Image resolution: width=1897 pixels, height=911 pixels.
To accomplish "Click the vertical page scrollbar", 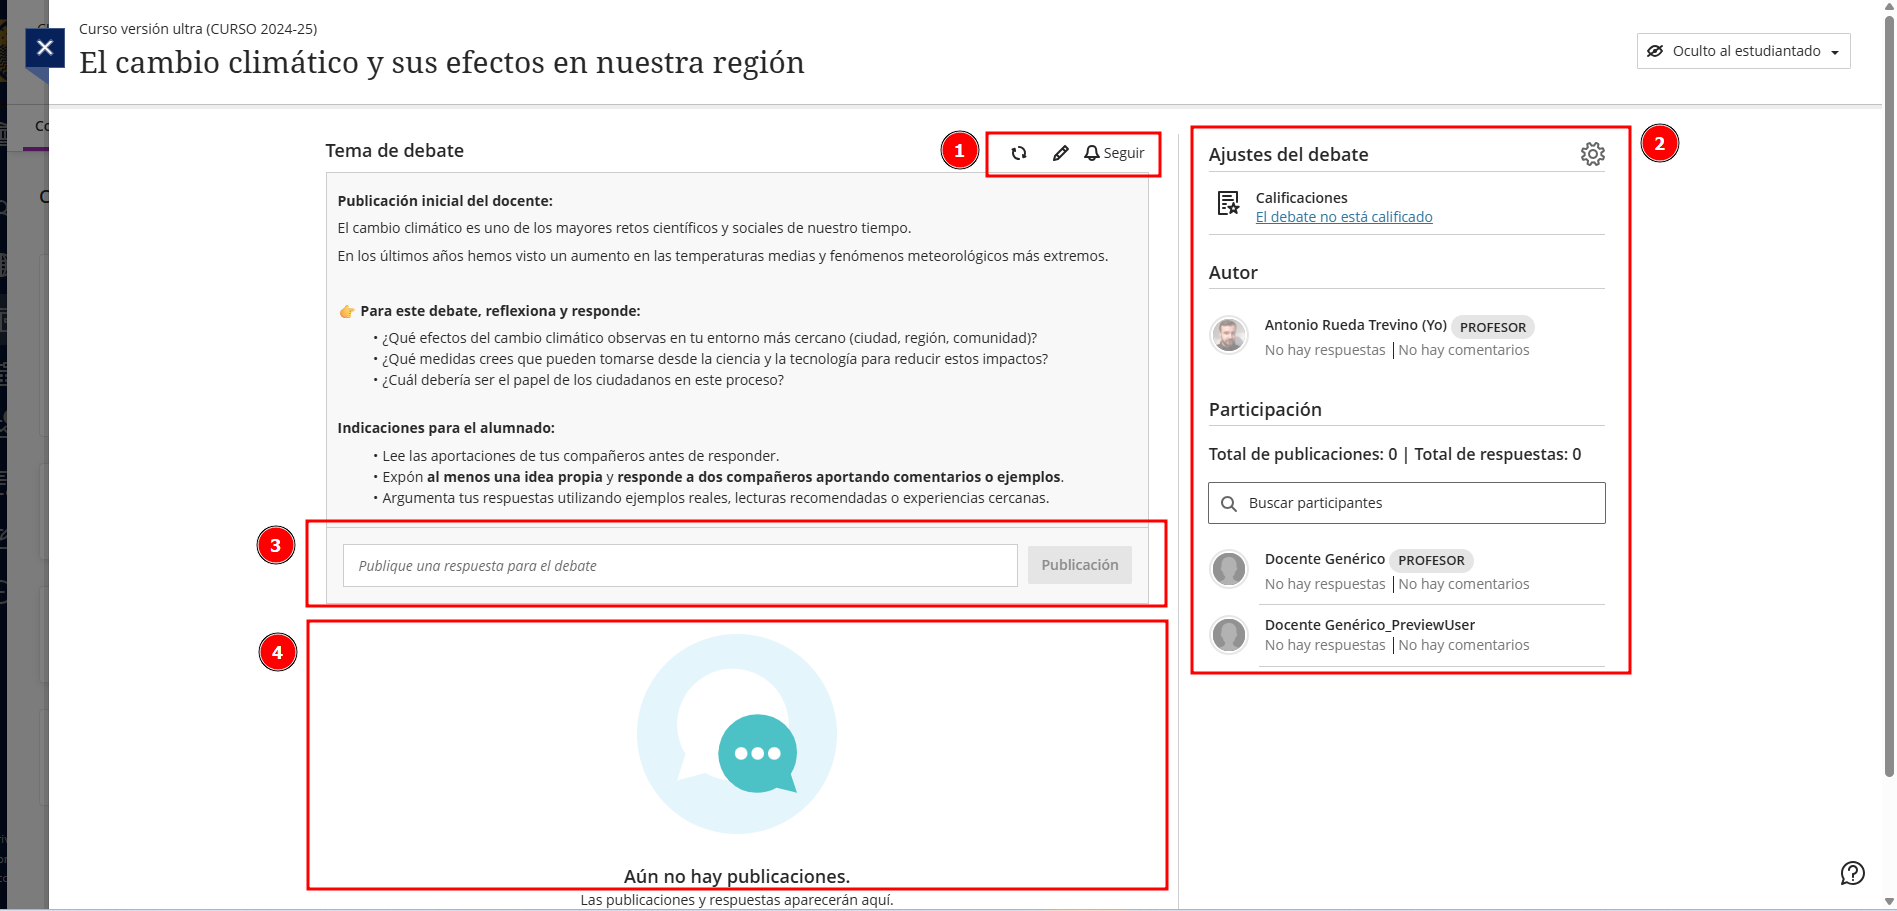I will (1888, 400).
